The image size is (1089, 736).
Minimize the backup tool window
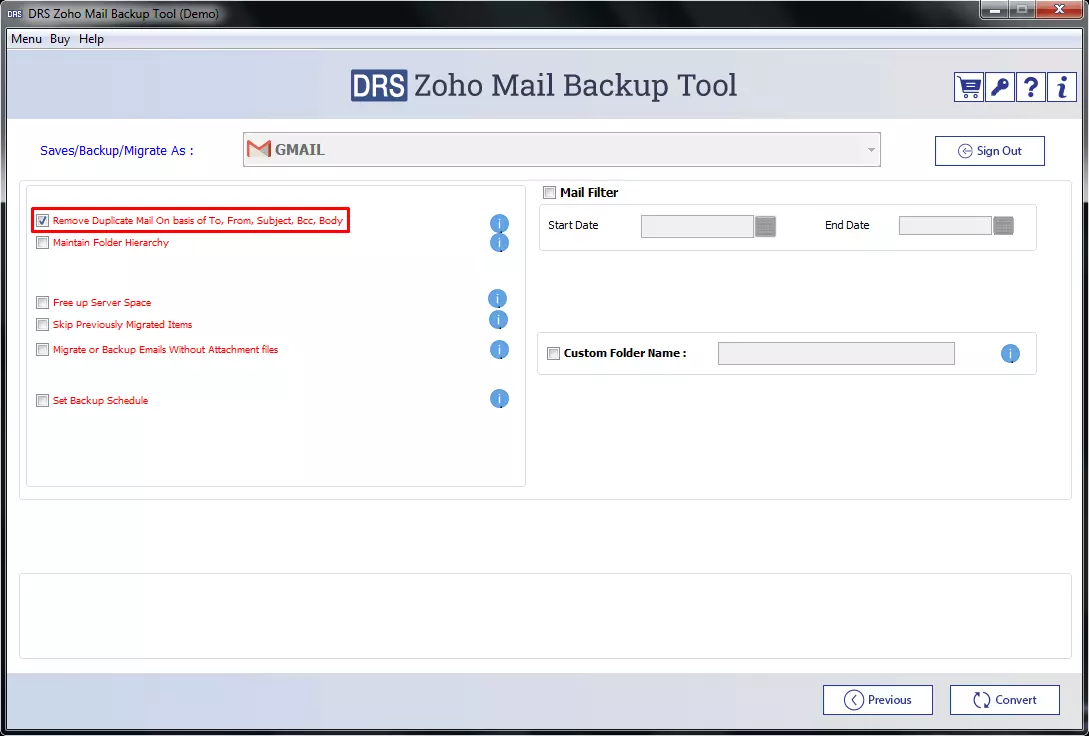(995, 9)
